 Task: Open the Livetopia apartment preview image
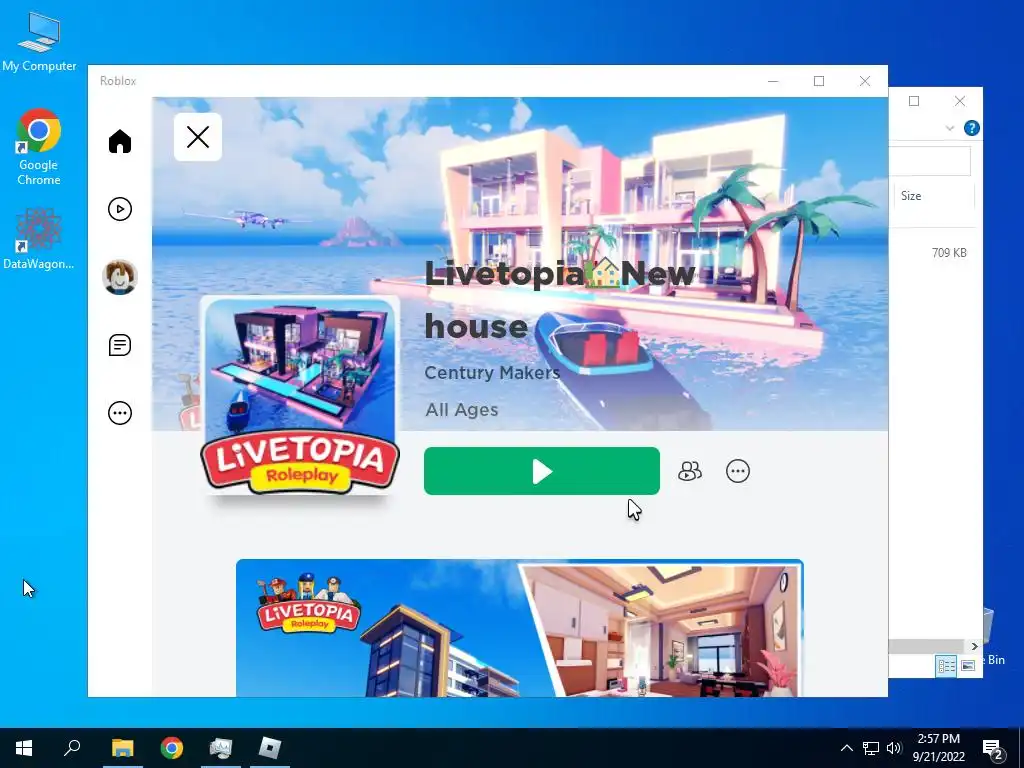[x=520, y=628]
